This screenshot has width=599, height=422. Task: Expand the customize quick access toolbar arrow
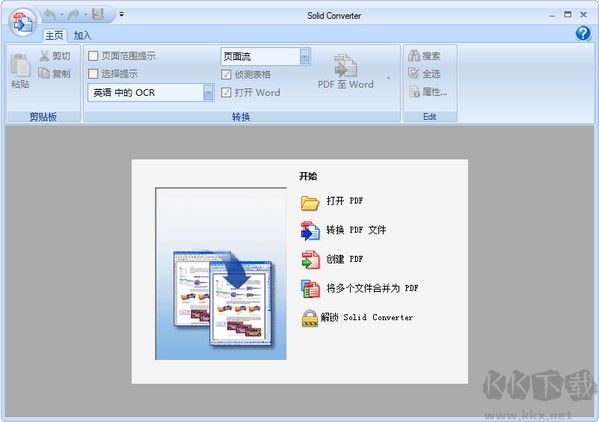[121, 15]
